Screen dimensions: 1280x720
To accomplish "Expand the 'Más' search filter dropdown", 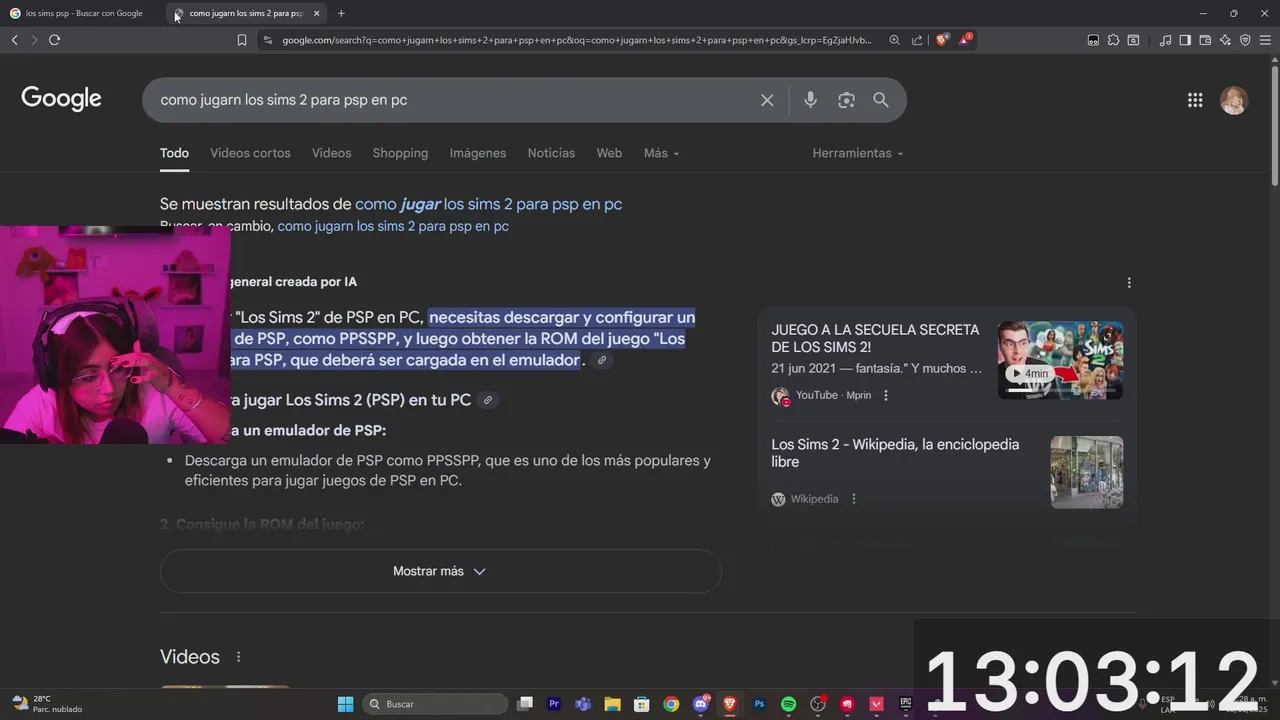I will click(661, 153).
